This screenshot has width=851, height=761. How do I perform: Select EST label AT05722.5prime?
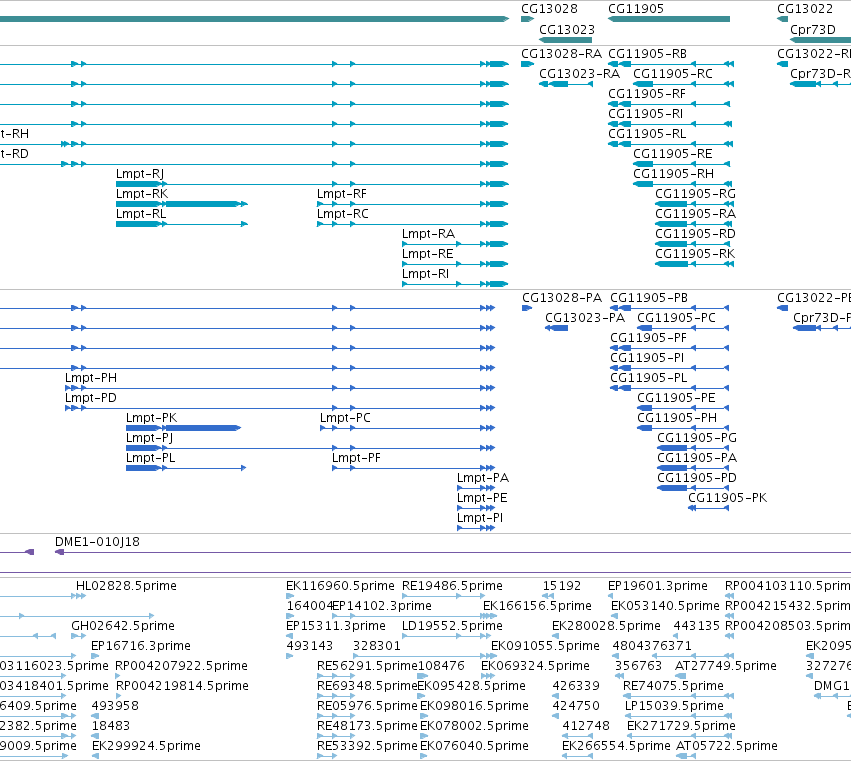(727, 746)
